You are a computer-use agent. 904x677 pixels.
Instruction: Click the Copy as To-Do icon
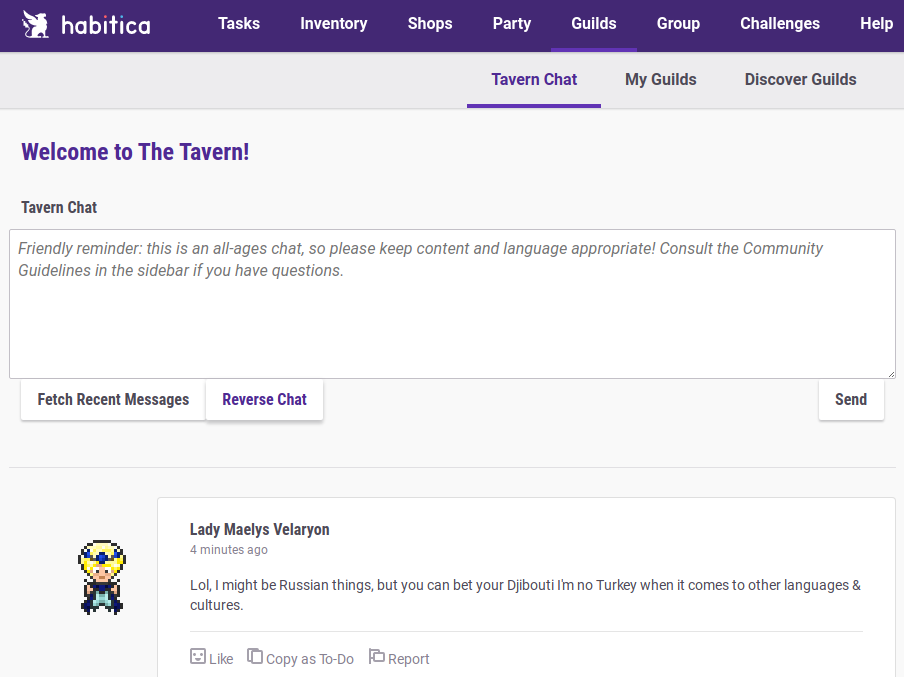coord(255,657)
